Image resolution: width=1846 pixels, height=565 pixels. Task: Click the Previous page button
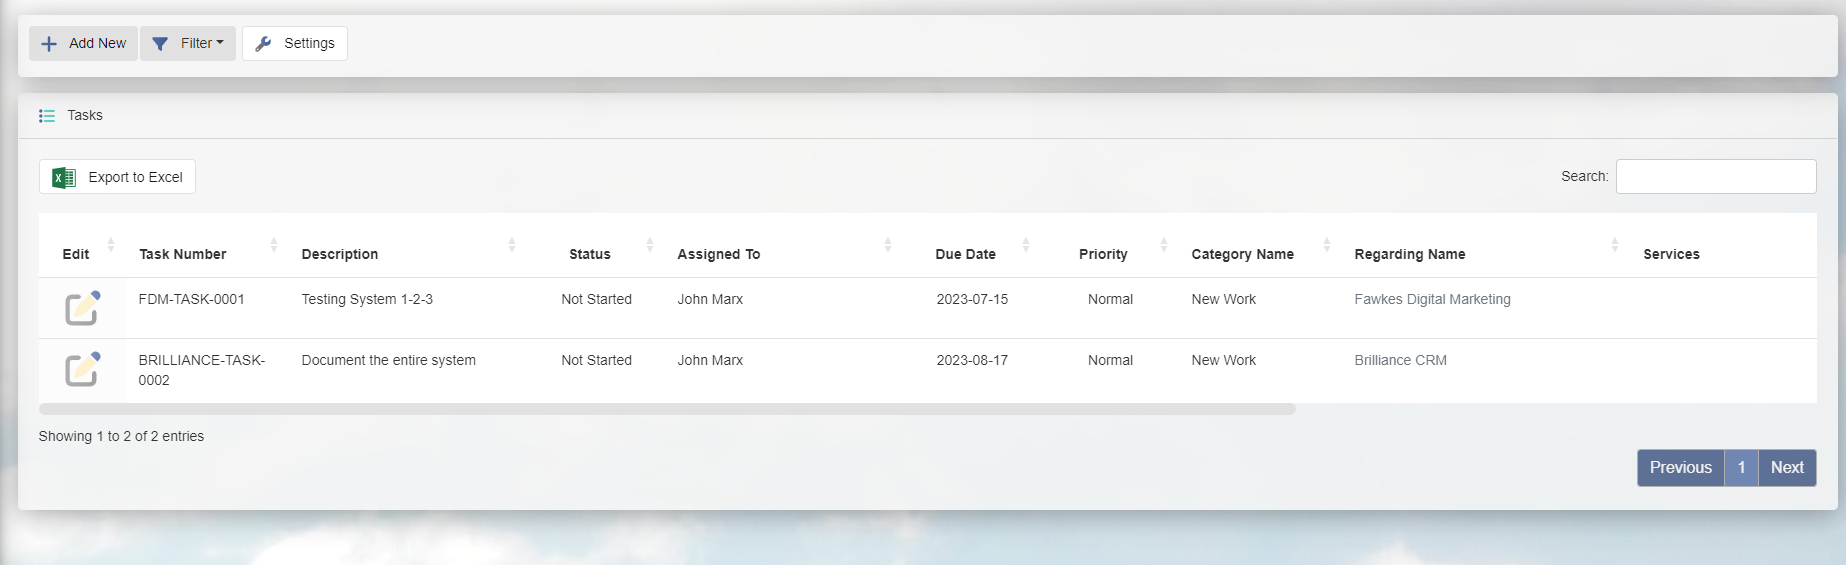(x=1680, y=468)
